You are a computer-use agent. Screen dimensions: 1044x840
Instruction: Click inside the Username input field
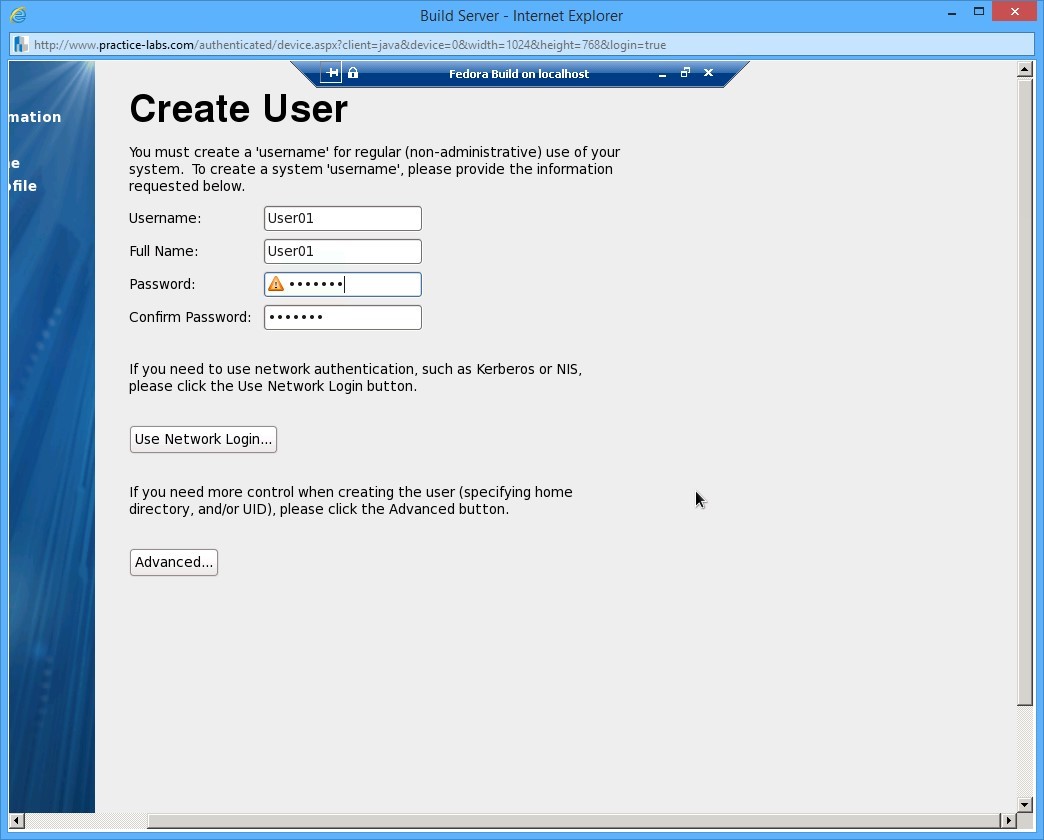[x=342, y=218]
